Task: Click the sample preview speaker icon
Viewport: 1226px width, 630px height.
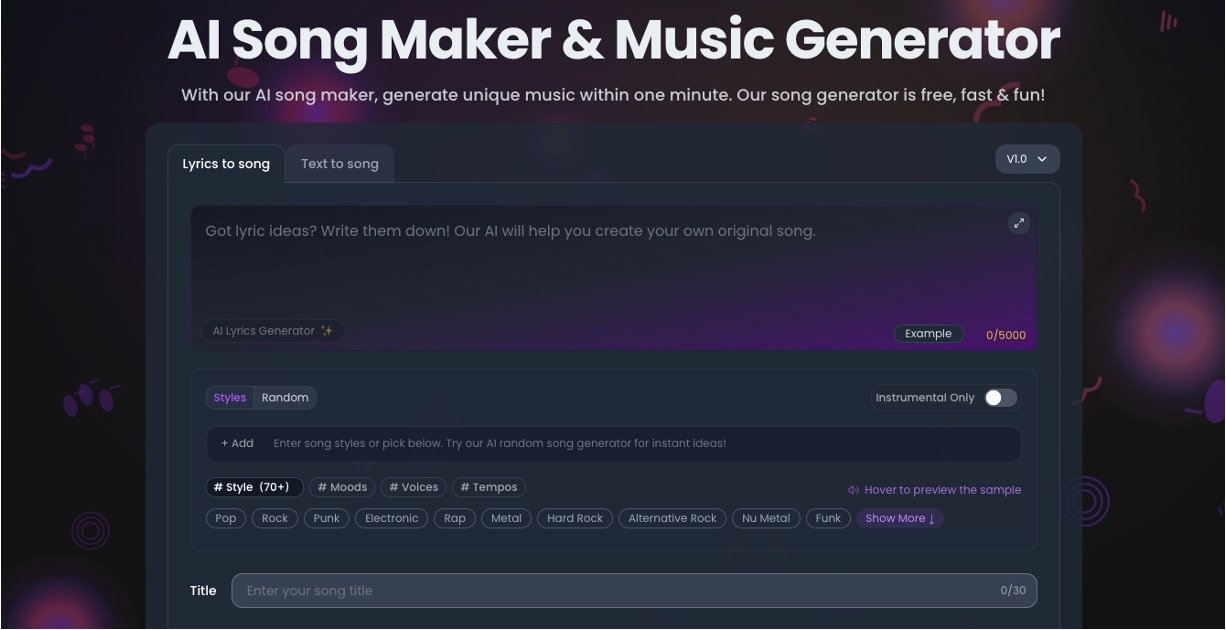Action: pyautogui.click(x=852, y=489)
